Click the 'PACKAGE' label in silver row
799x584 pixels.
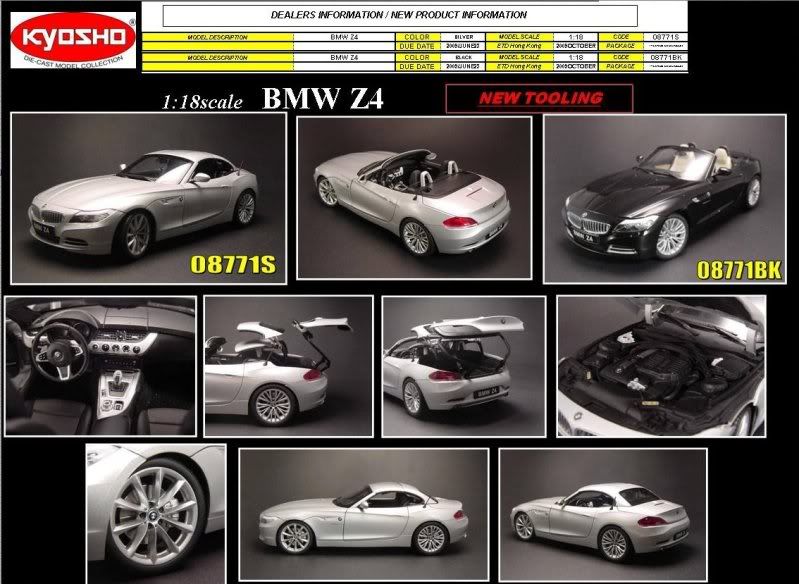[x=621, y=46]
